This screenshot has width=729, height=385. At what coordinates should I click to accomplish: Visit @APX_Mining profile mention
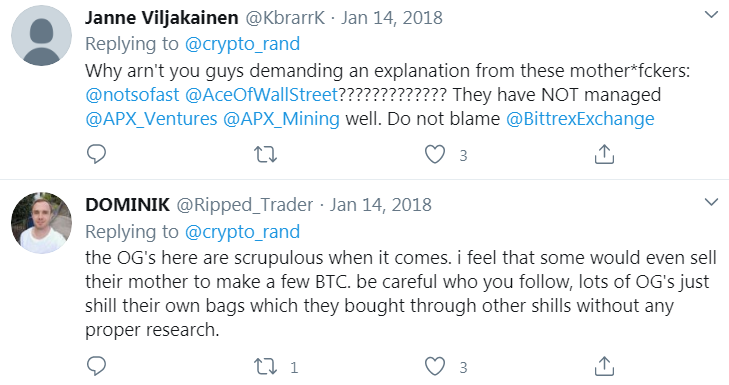[281, 119]
